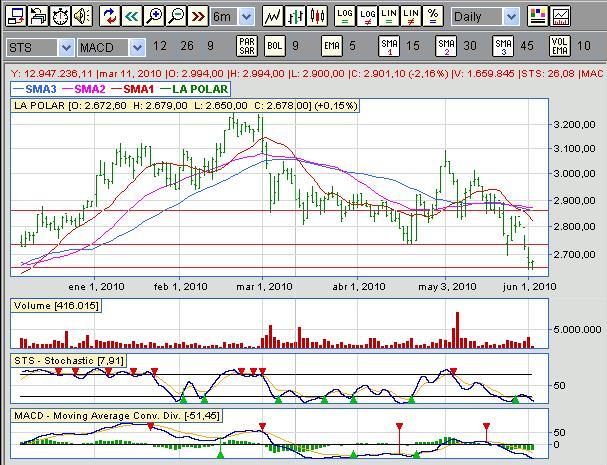Click the red double-right scroll forward arrows
Image resolution: width=607 pixels, height=465 pixels.
(x=198, y=16)
